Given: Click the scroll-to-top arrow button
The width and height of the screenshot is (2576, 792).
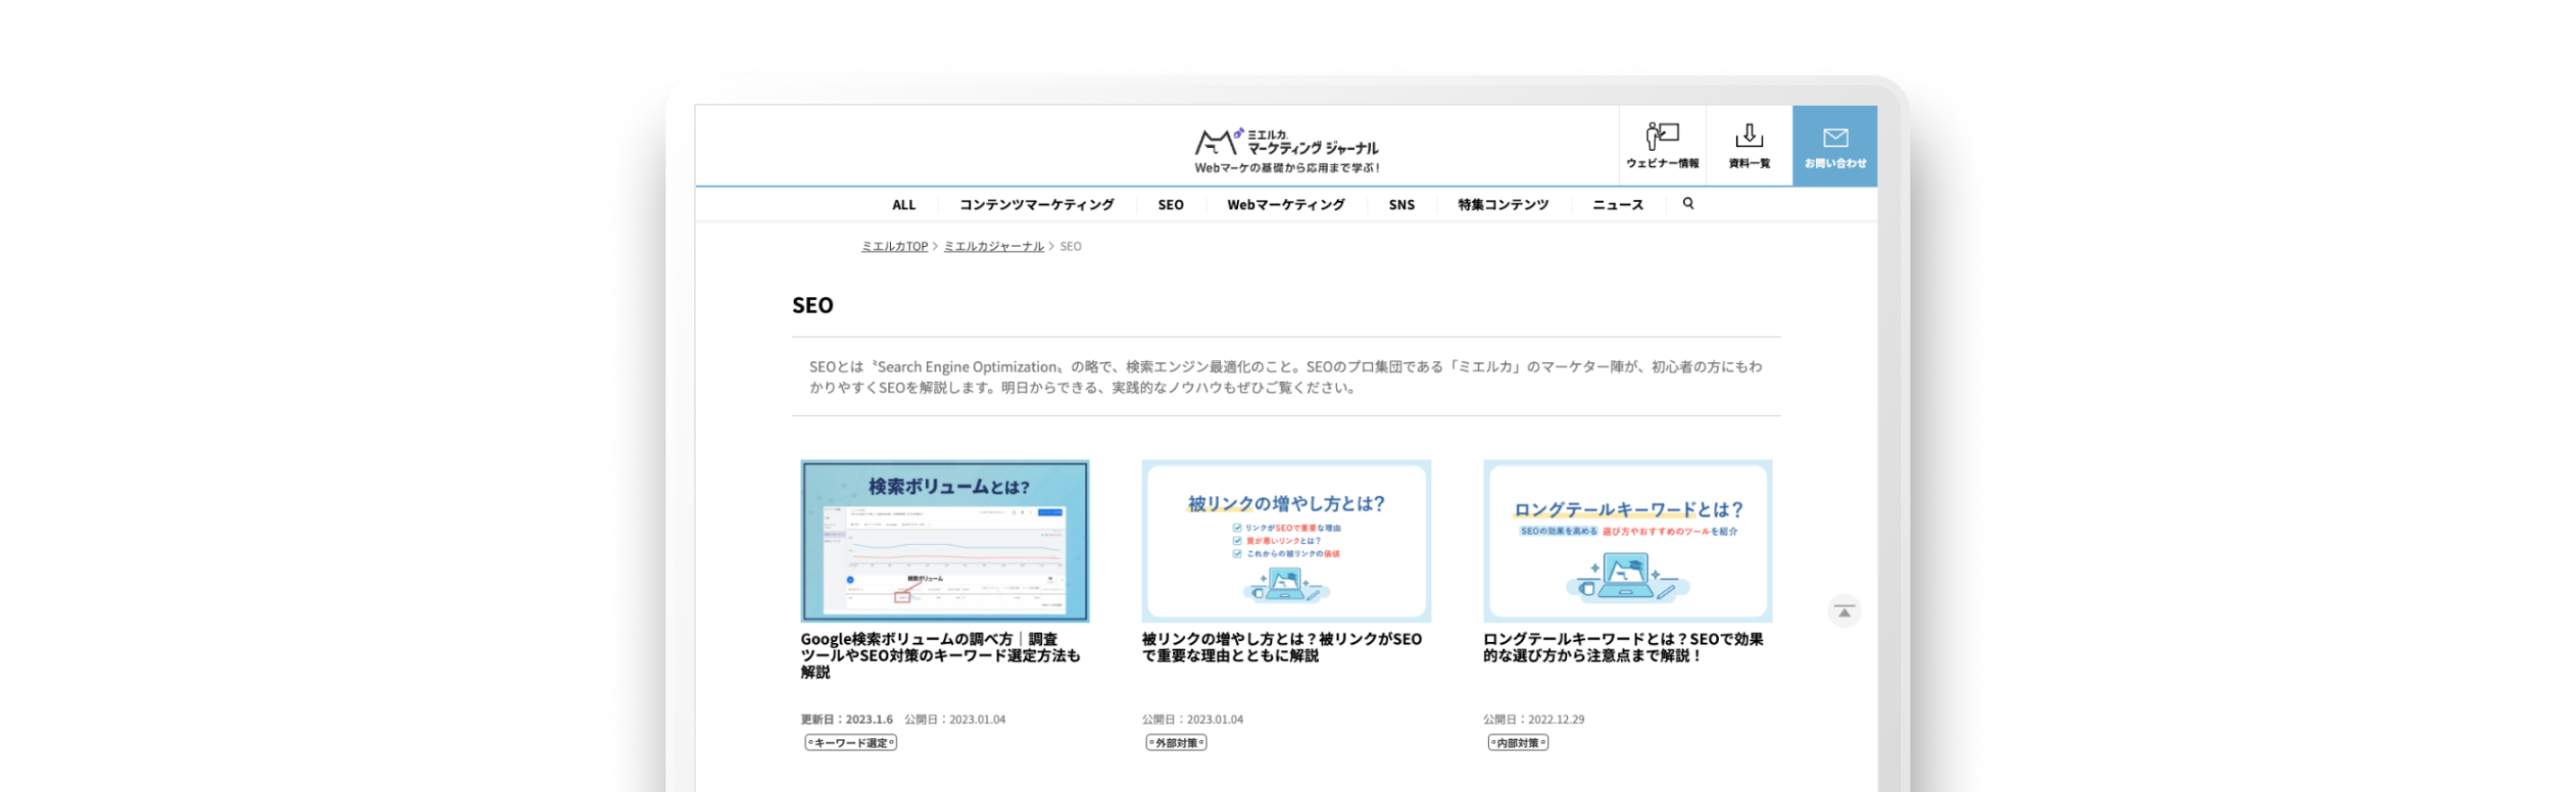Looking at the screenshot, I should tap(1844, 611).
